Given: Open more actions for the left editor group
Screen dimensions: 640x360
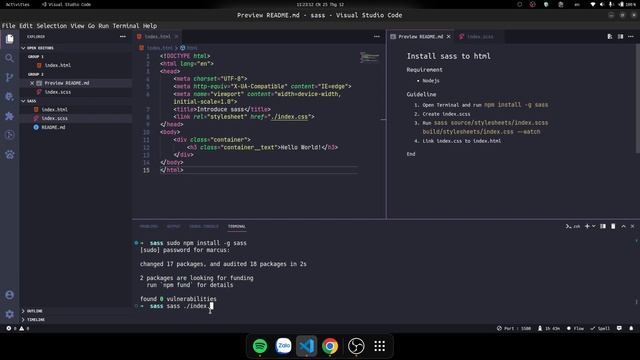Looking at the screenshot, I should (x=377, y=36).
